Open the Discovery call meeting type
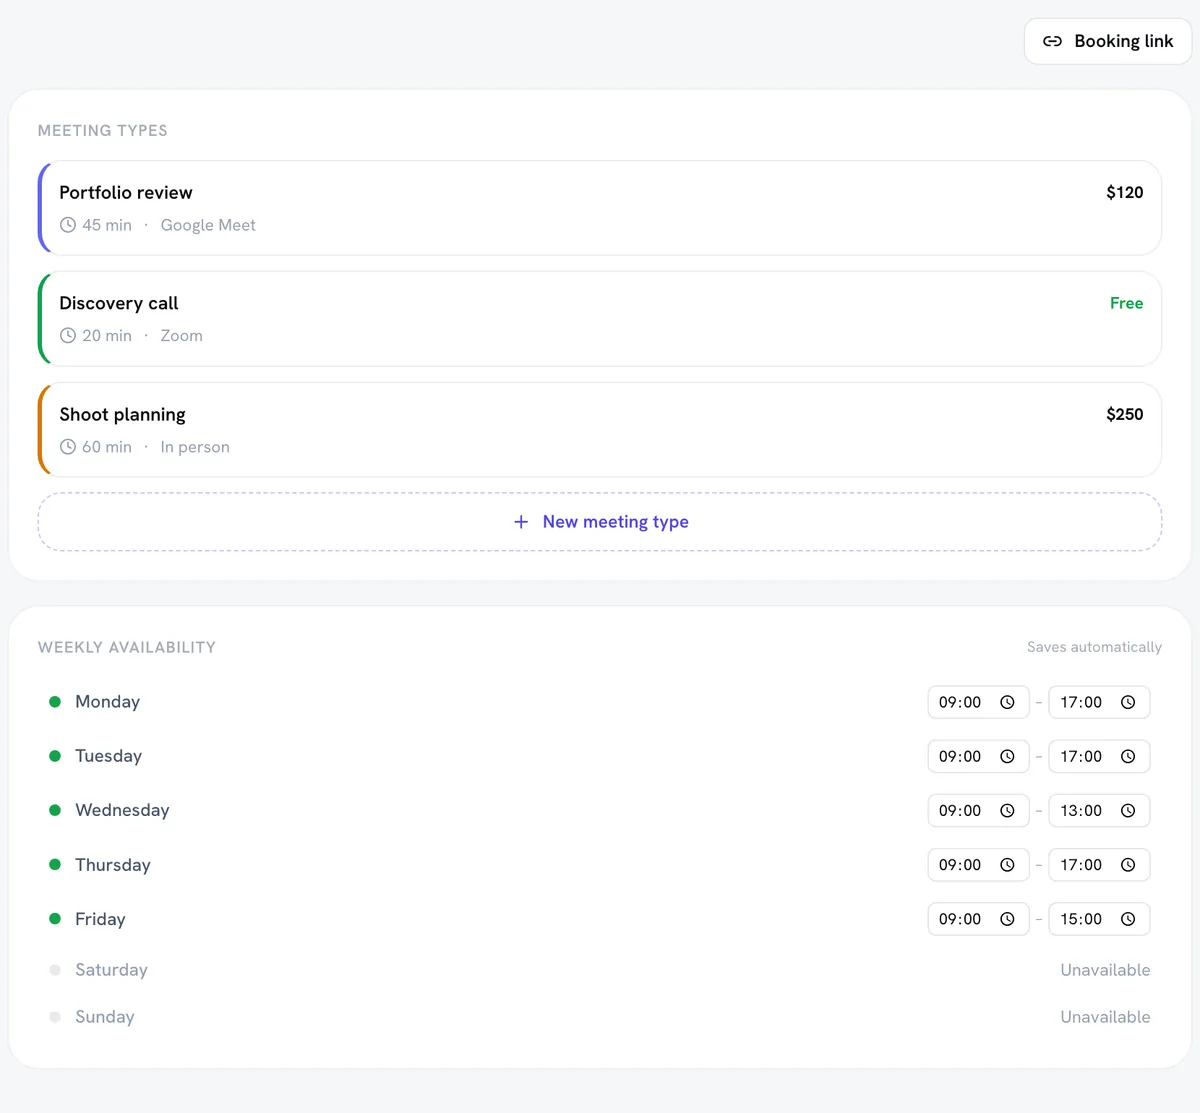The height and width of the screenshot is (1113, 1200). pos(600,319)
